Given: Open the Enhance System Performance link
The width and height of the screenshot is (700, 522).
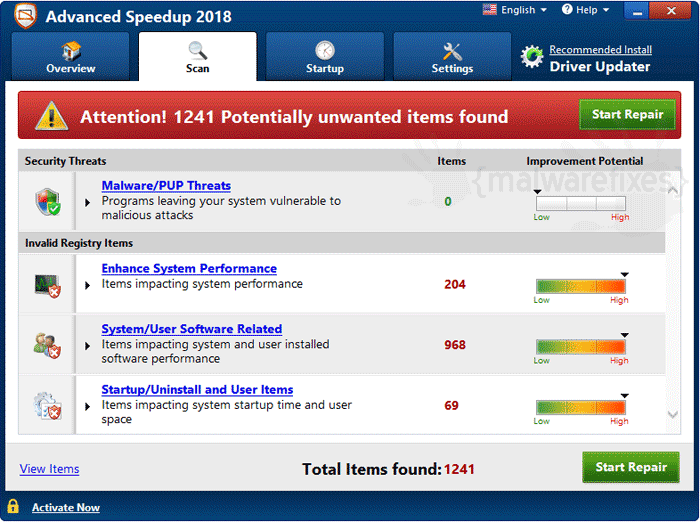Looking at the screenshot, I should (x=189, y=268).
